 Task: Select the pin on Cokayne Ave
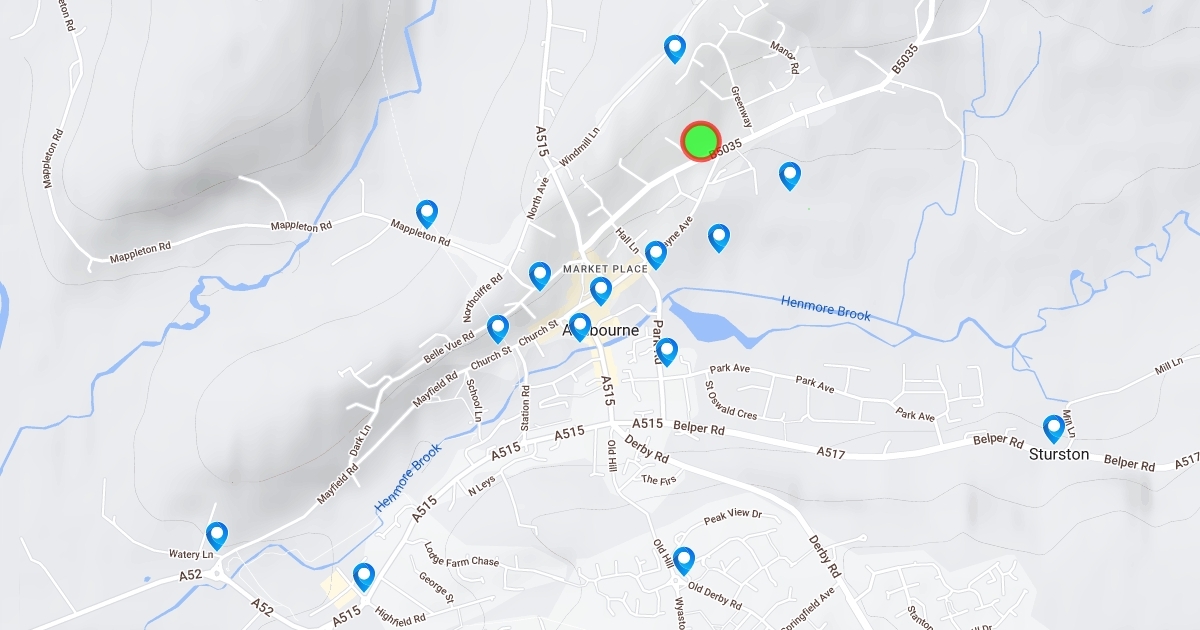pyautogui.click(x=656, y=255)
